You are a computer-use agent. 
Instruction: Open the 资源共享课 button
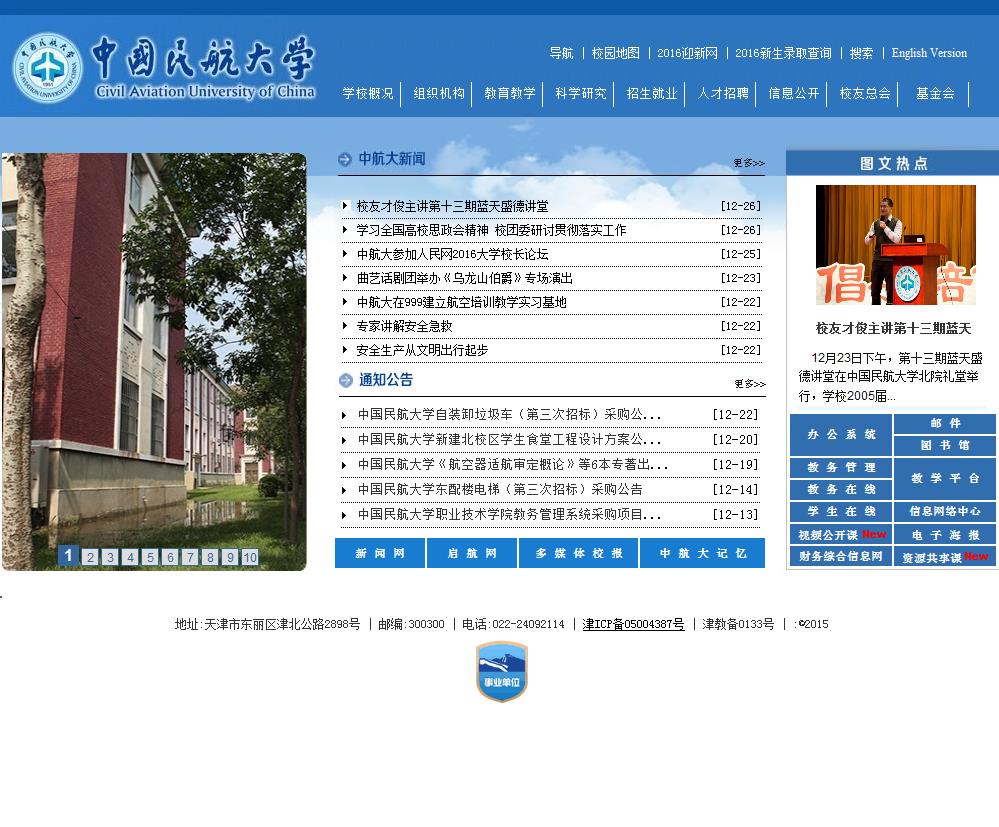click(x=945, y=557)
